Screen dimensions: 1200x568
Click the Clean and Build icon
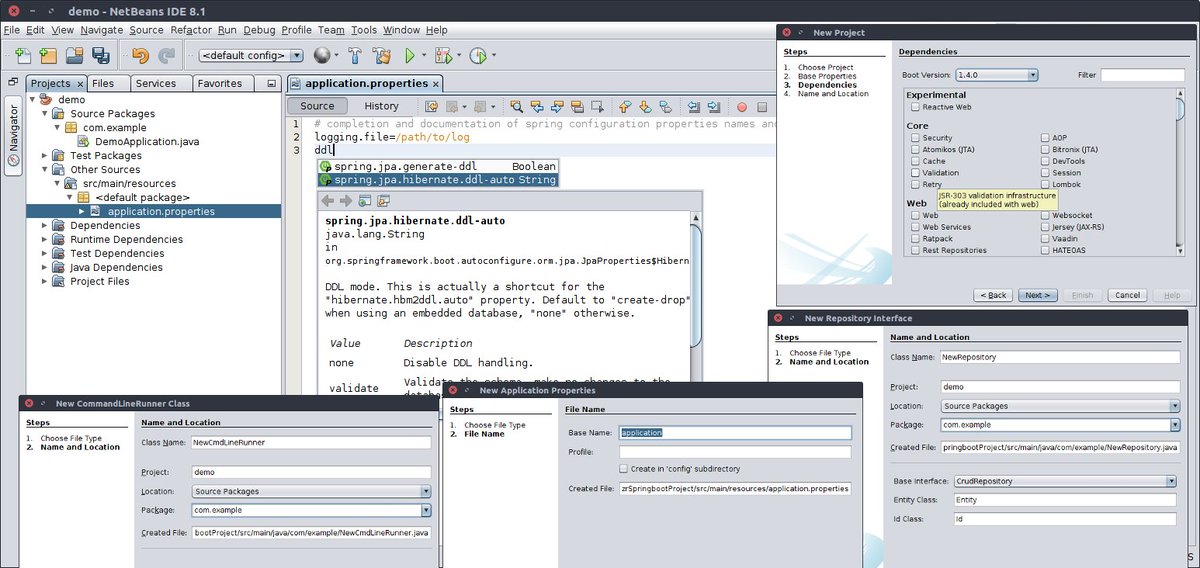[x=381, y=55]
